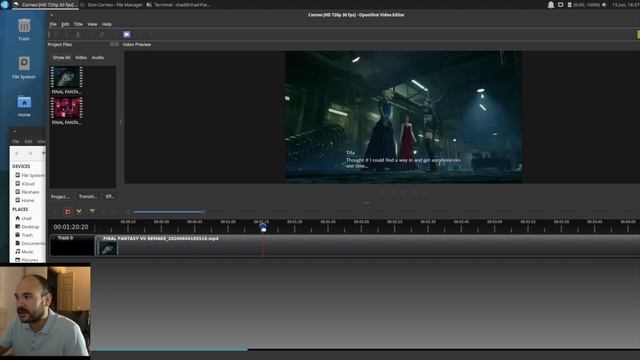Go back in the file manager window

point(17,153)
